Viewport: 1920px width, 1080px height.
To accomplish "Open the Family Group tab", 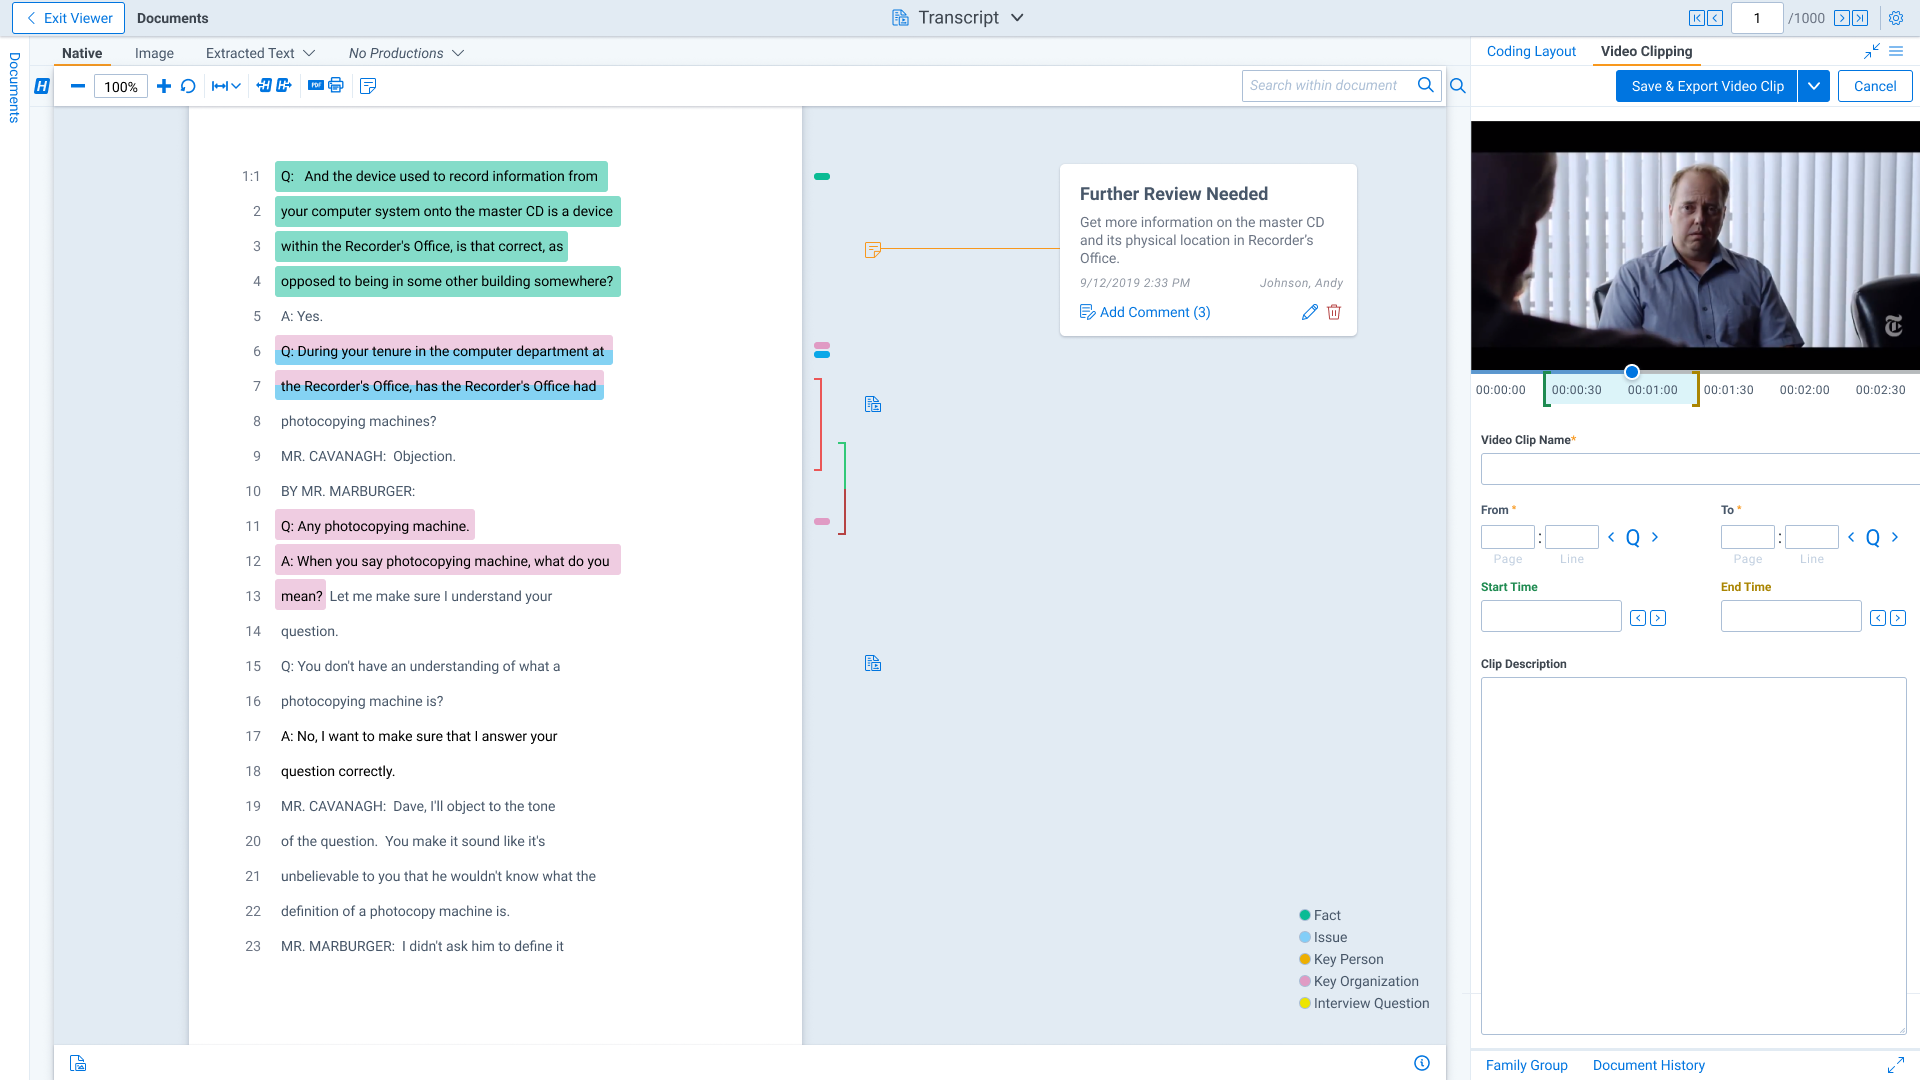I will coord(1526,1065).
